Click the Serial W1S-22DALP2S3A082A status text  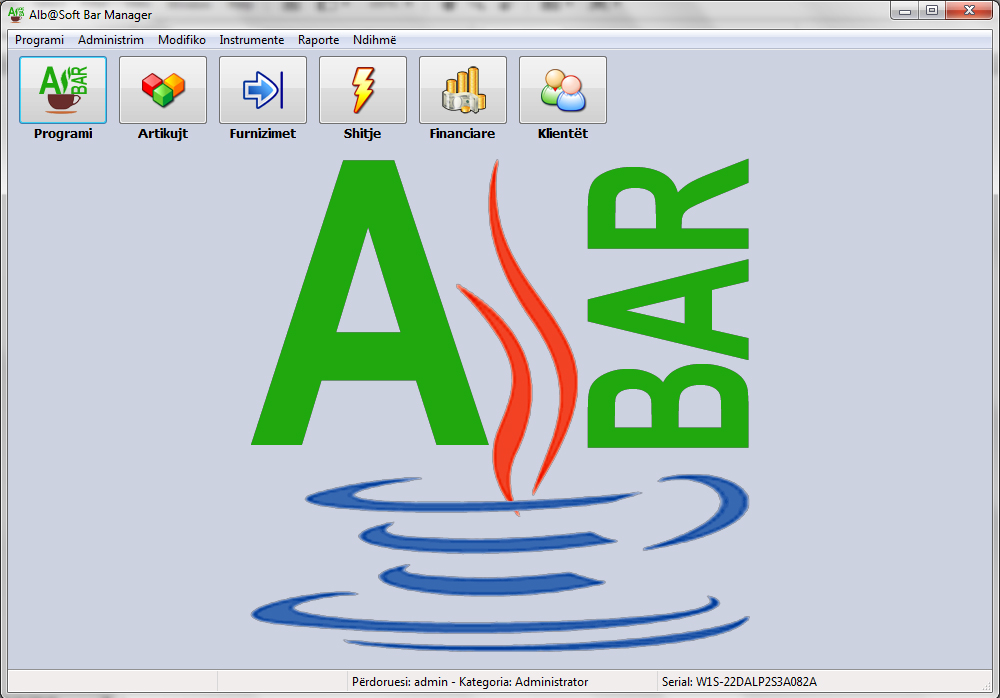(739, 681)
